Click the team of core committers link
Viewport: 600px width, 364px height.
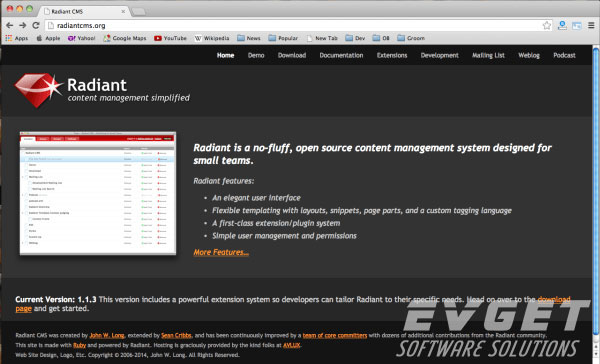click(335, 335)
